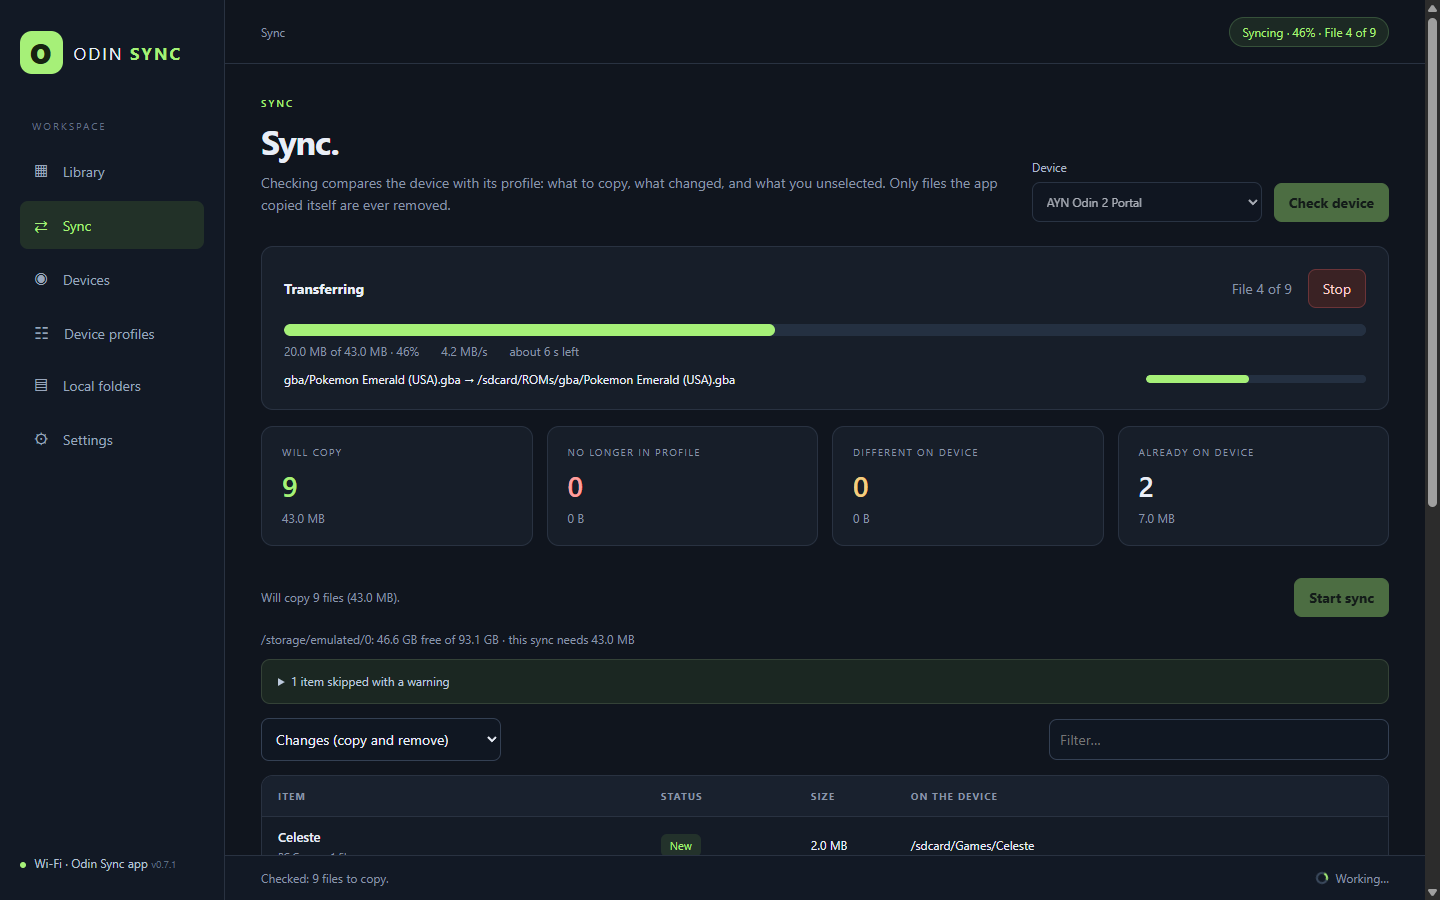Viewport: 1440px width, 900px height.
Task: Click the Celeste item name
Action: click(x=299, y=837)
